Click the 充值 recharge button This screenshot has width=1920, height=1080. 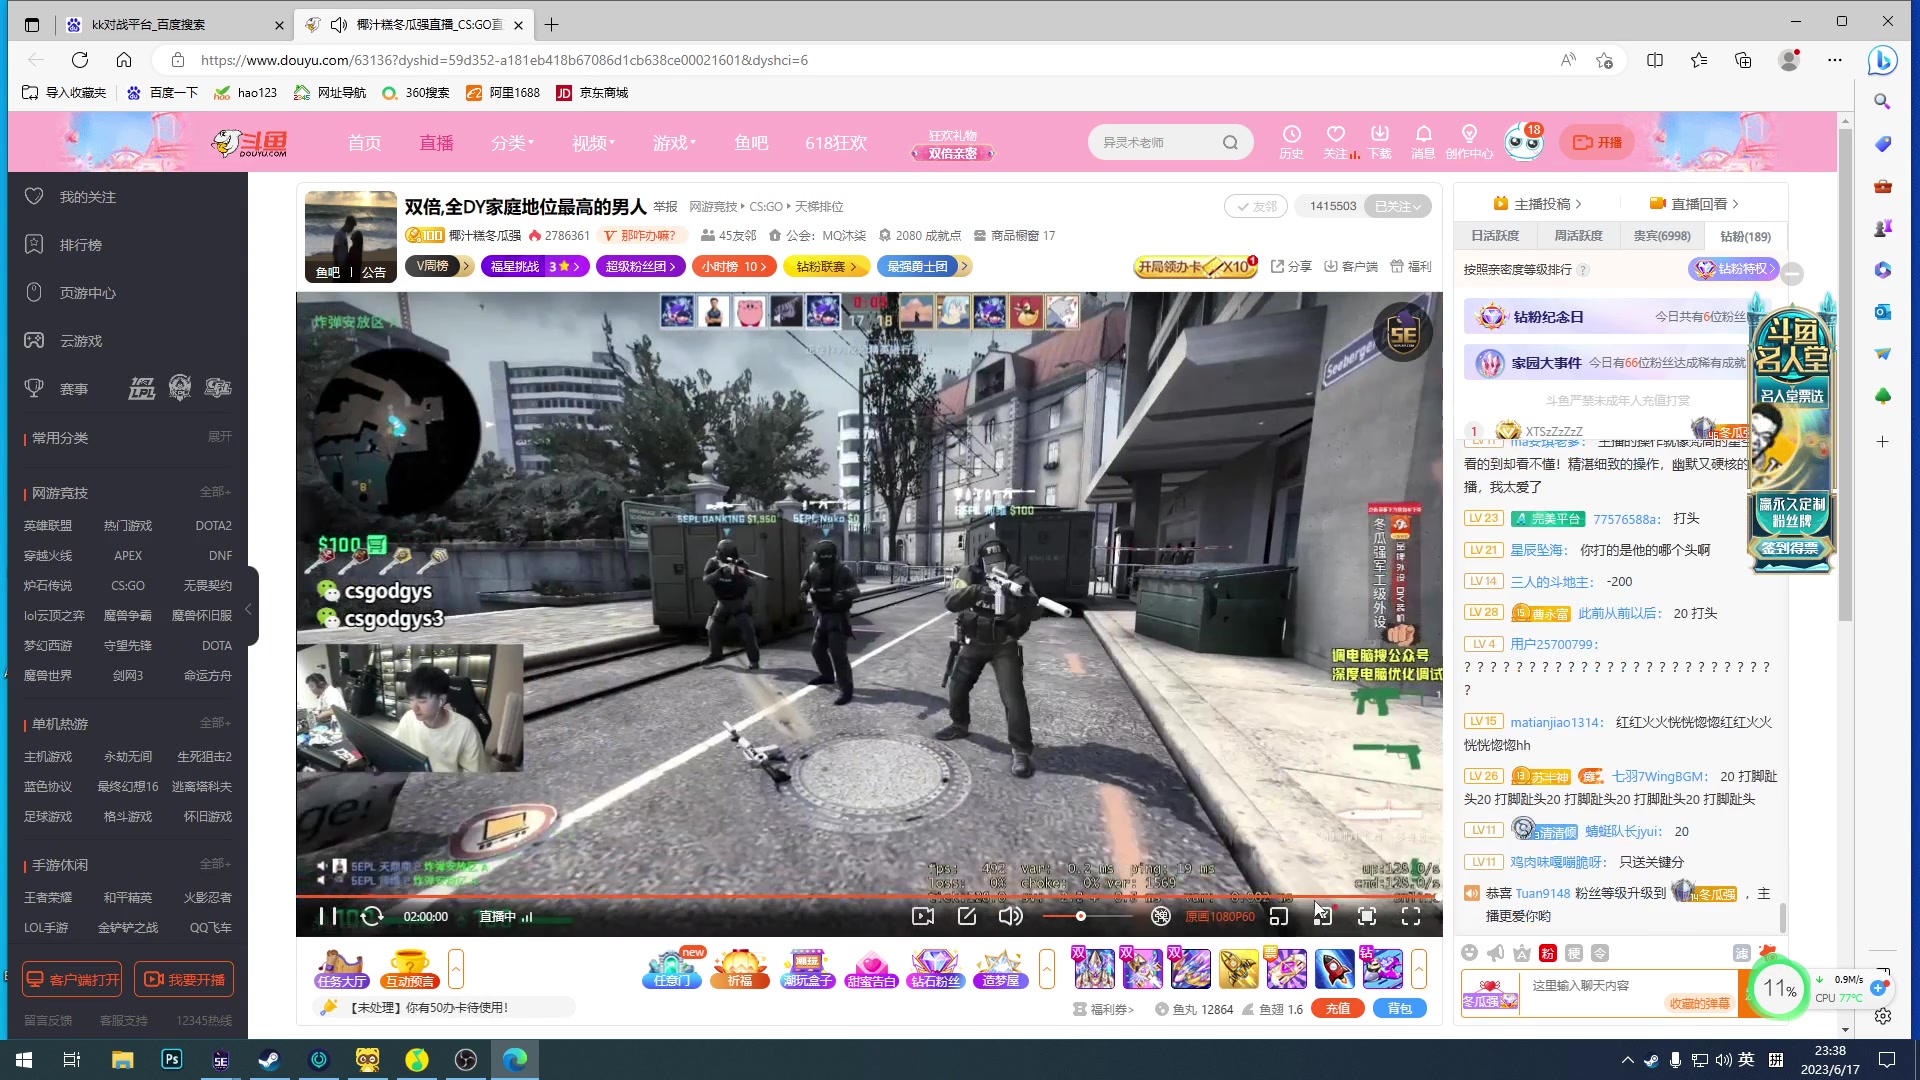tap(1338, 1009)
